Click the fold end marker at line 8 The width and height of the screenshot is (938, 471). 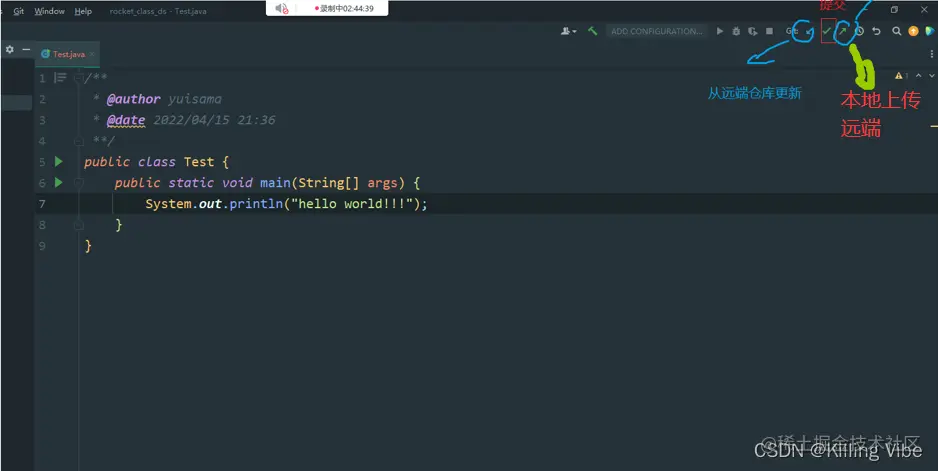coord(78,225)
